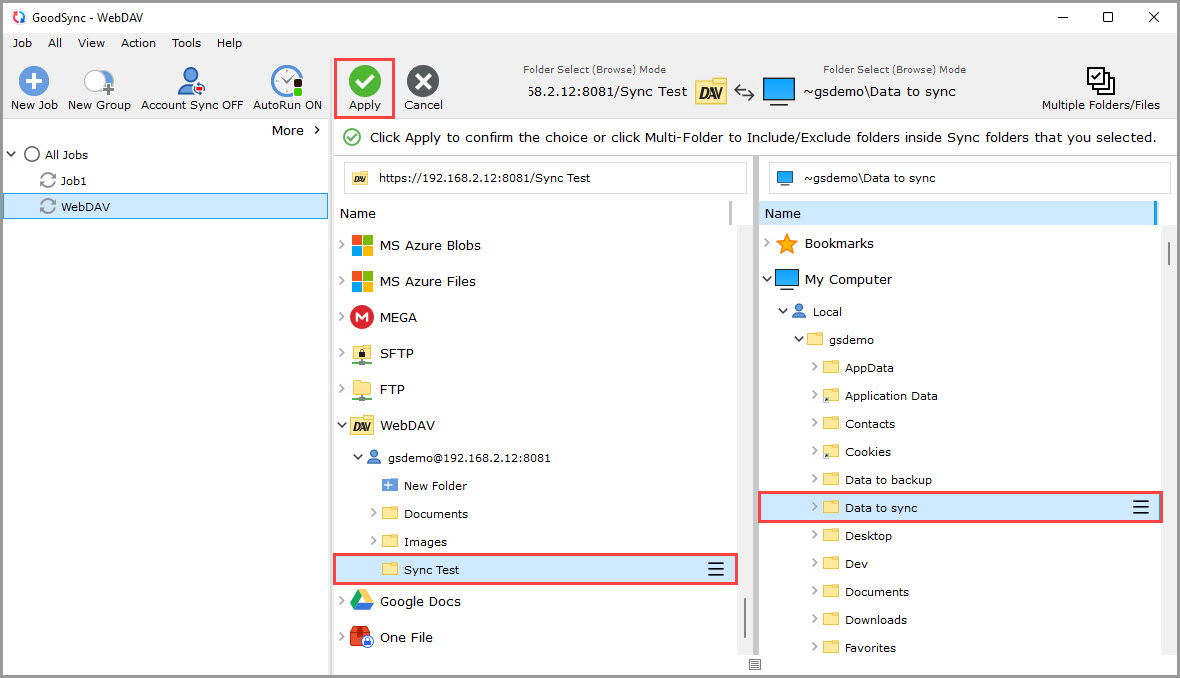Select the MS Azure Blobs icon
This screenshot has height=678, width=1180.
362,245
